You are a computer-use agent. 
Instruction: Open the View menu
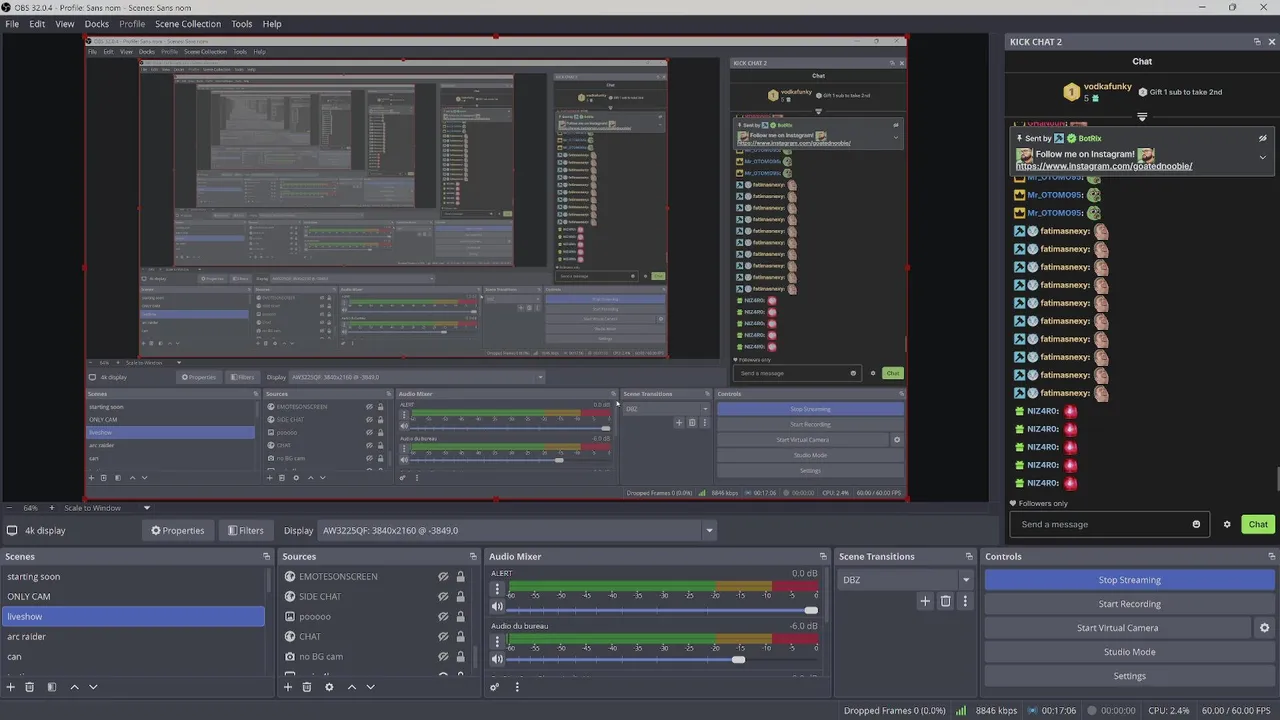tap(65, 24)
